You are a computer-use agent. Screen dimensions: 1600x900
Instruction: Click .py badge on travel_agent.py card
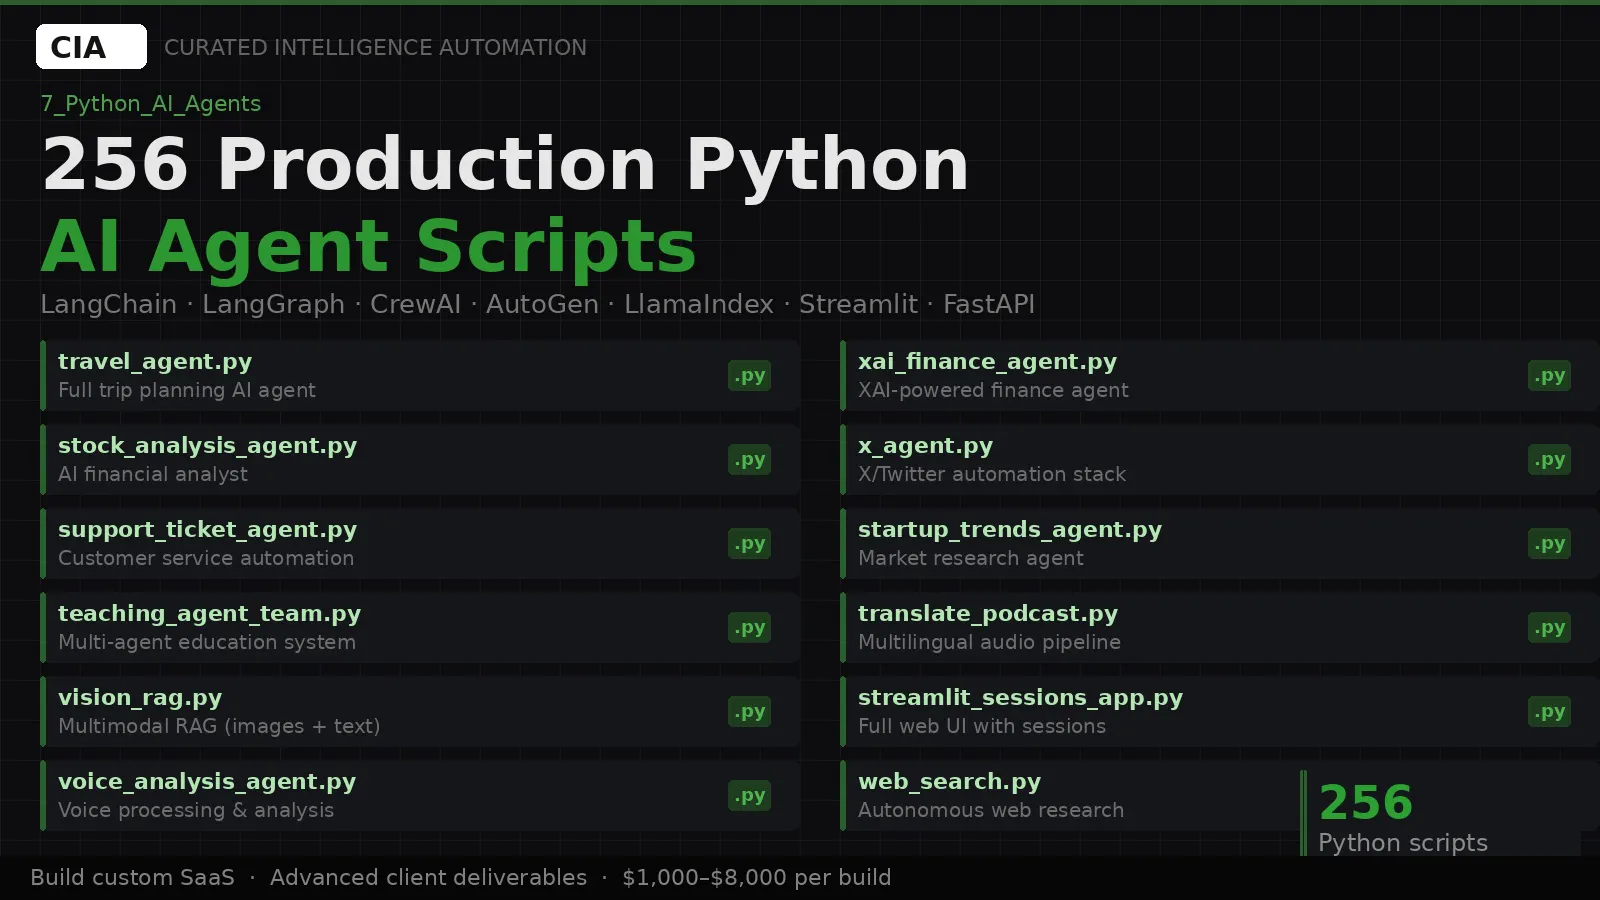pos(749,376)
